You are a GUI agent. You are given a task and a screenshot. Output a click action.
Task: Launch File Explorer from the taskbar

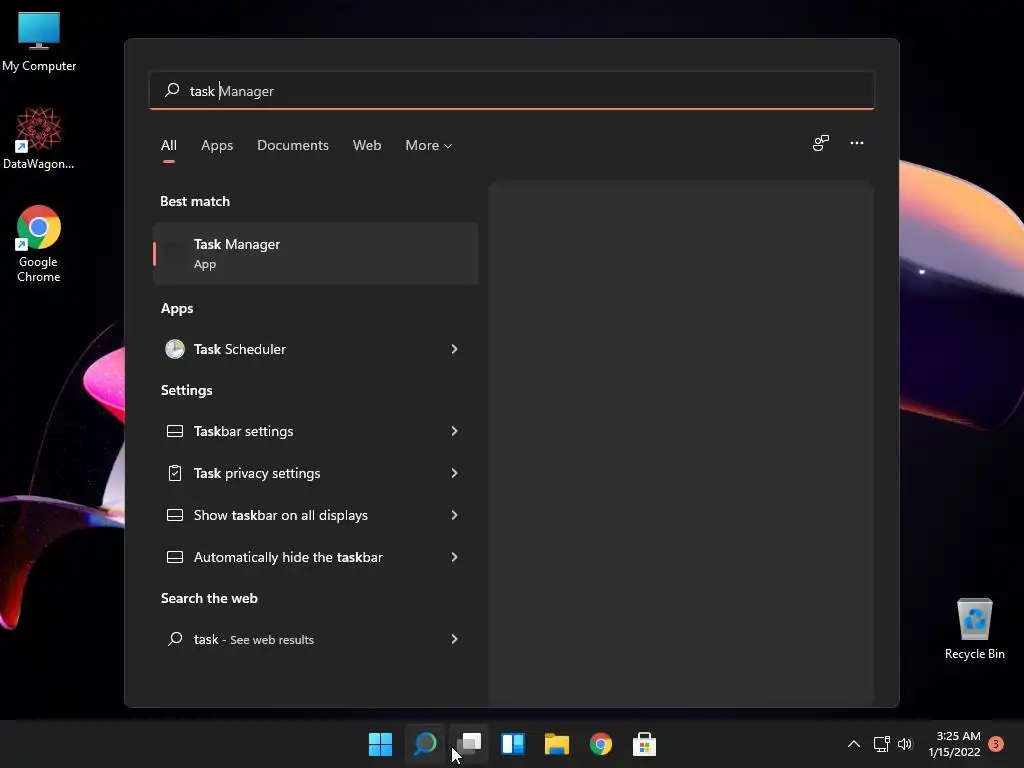[557, 744]
